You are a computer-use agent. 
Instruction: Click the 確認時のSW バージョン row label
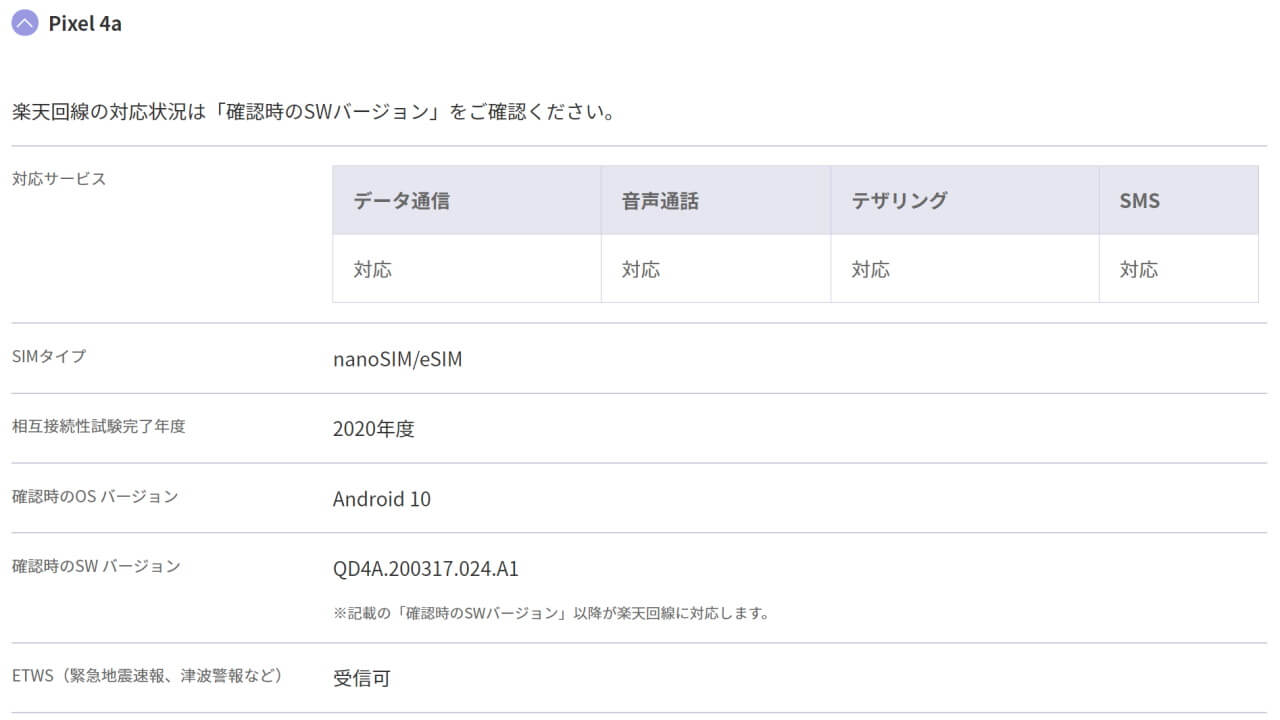pos(96,566)
